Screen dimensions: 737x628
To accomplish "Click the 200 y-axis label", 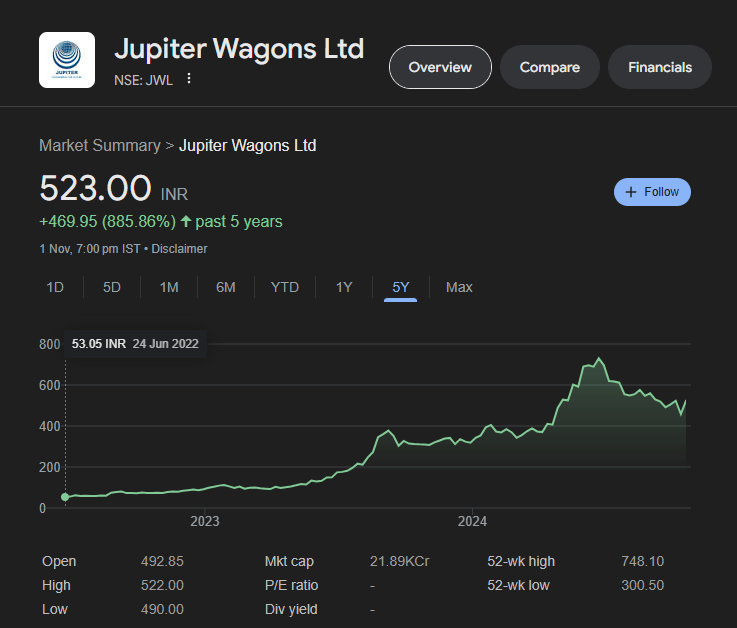I will 50,467.
